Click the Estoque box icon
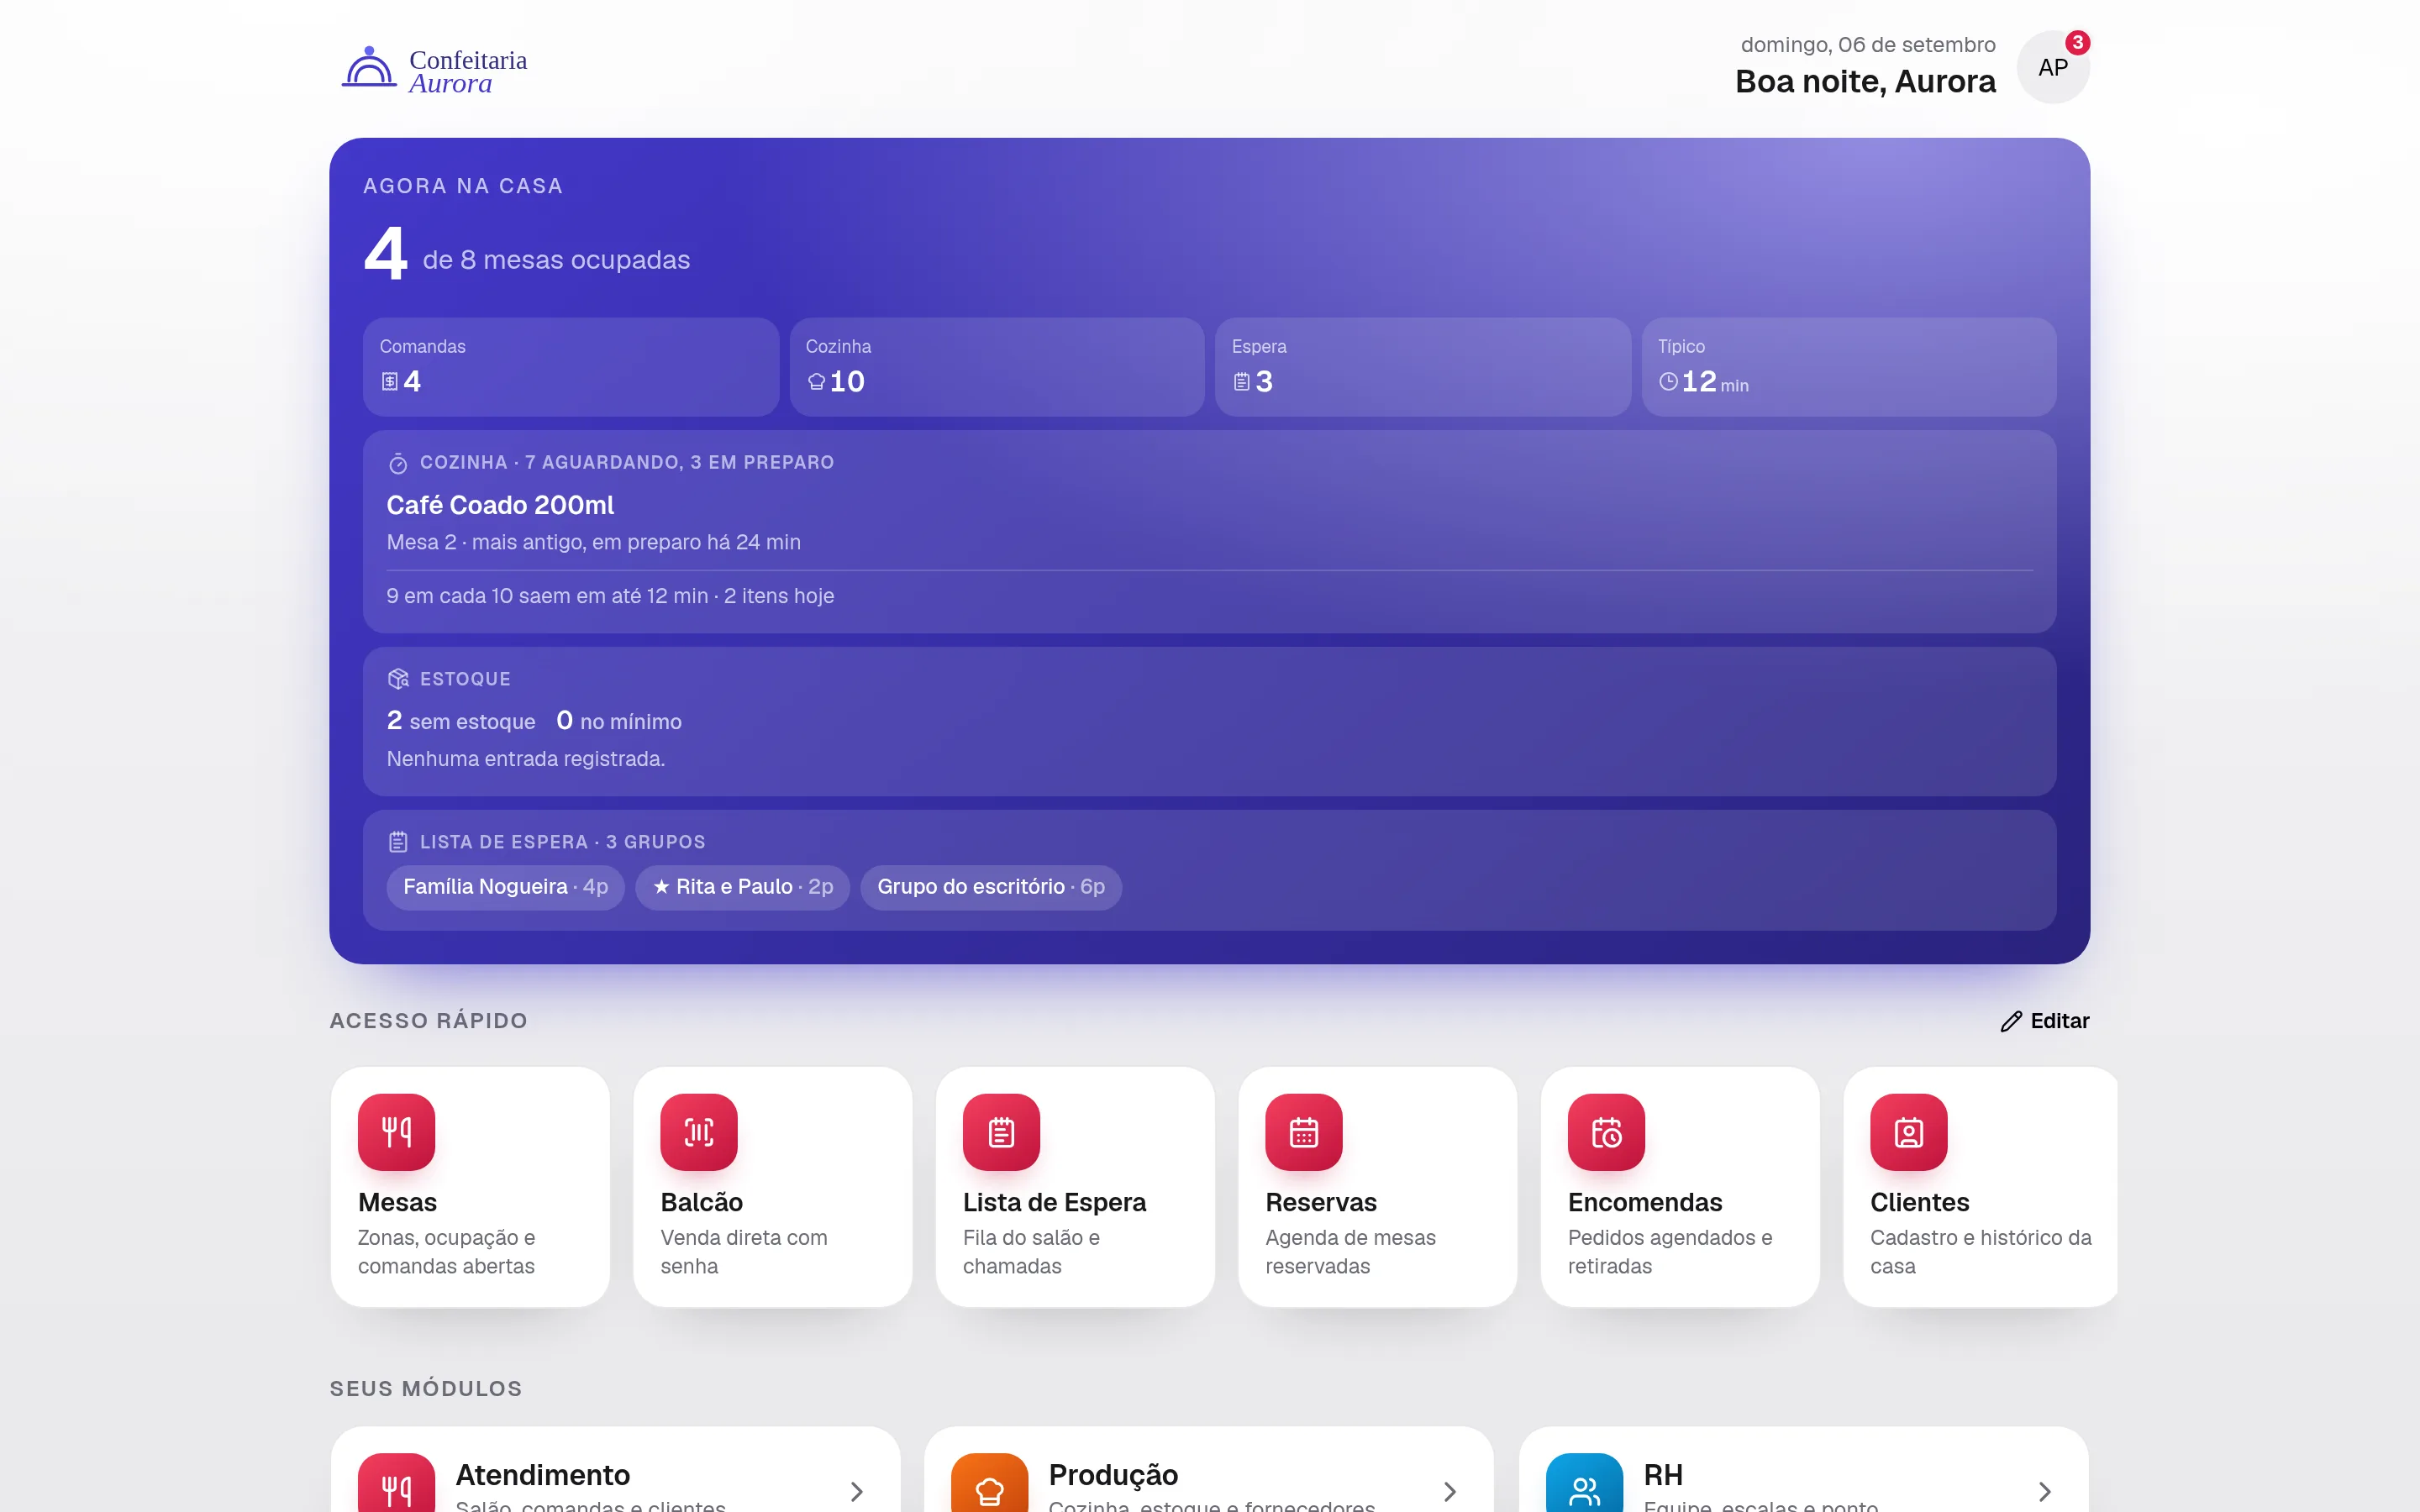 [398, 679]
